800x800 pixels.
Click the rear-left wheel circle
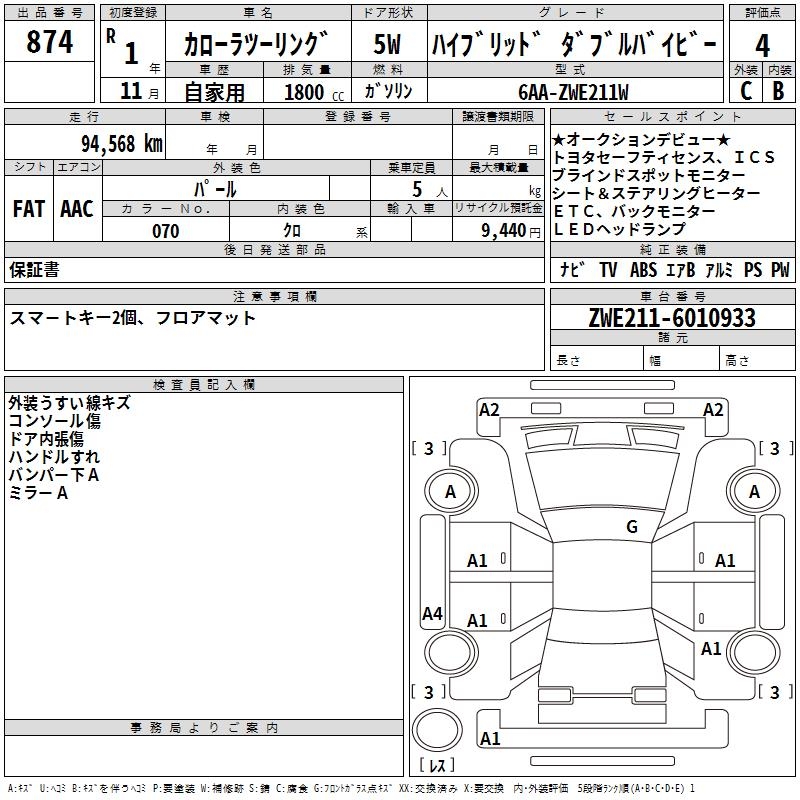coord(451,652)
